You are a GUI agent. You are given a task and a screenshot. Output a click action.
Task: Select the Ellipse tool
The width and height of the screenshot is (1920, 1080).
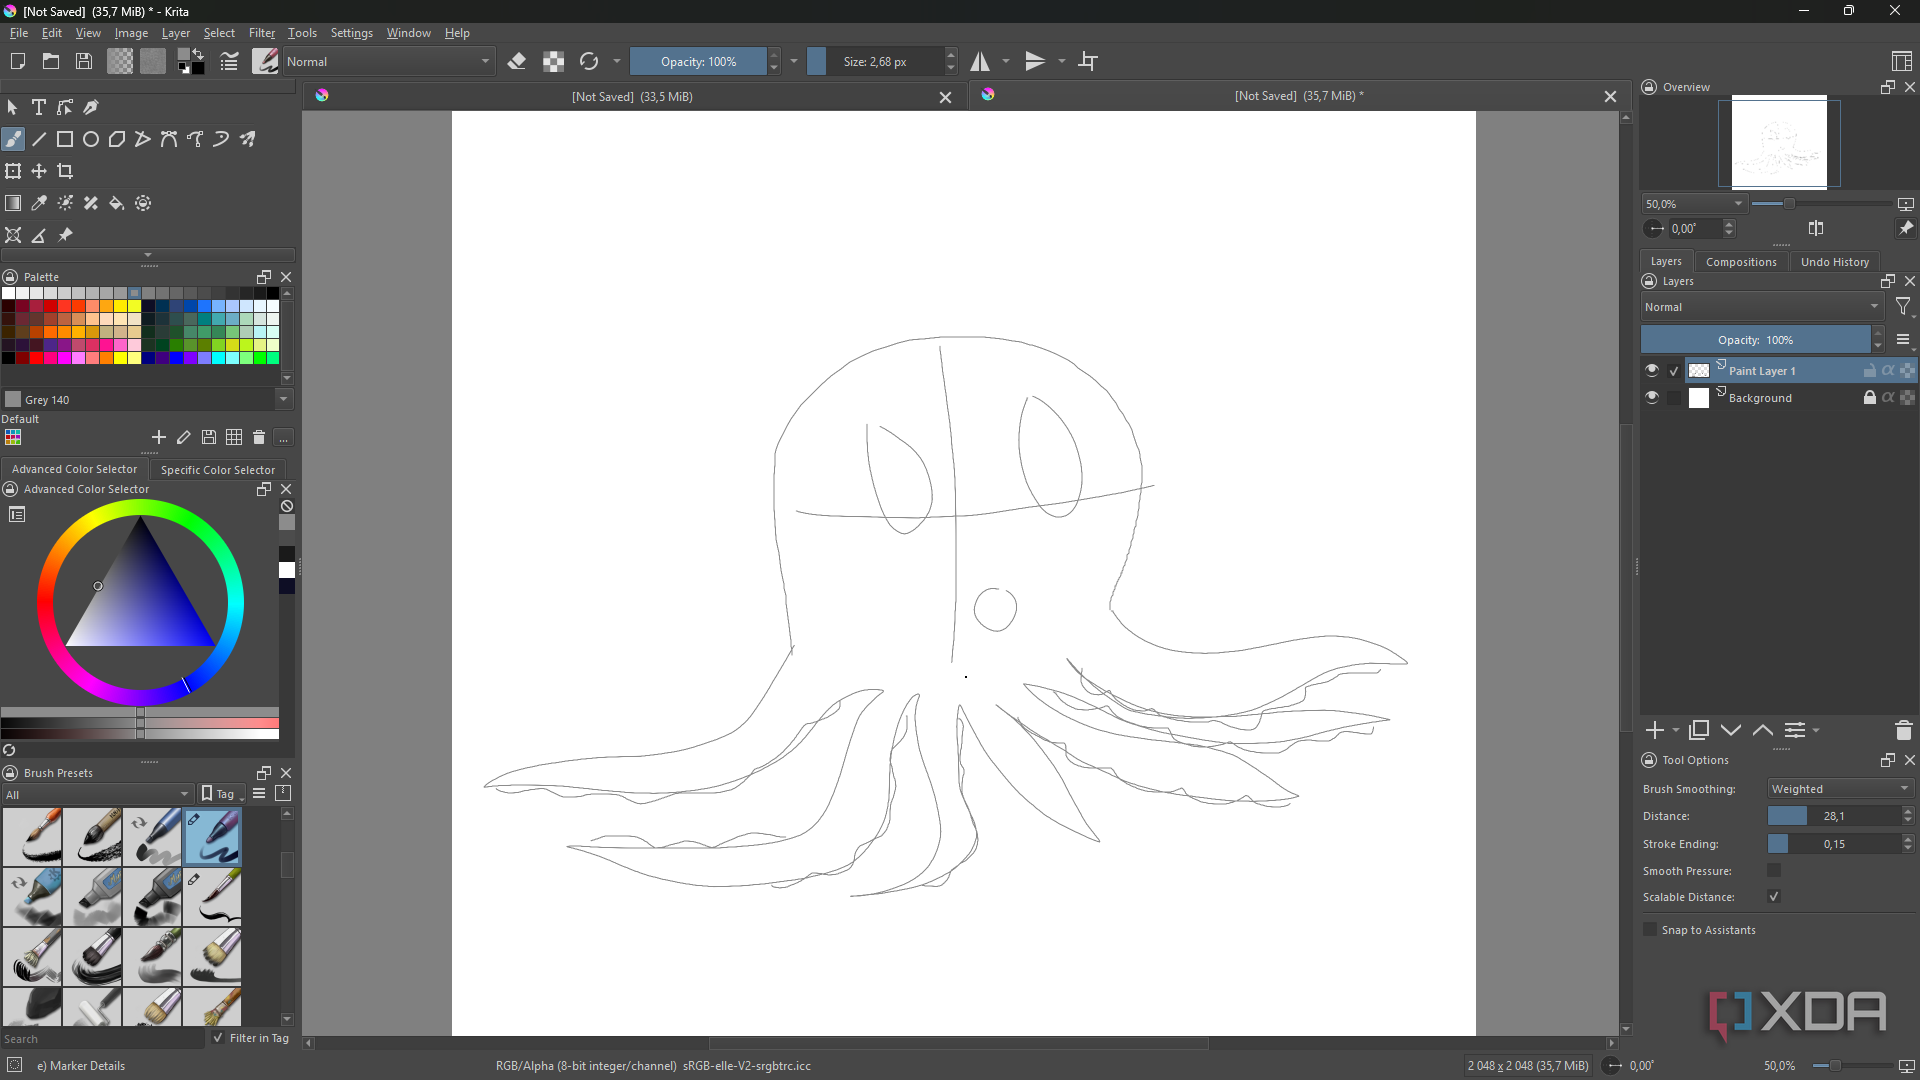pyautogui.click(x=91, y=139)
